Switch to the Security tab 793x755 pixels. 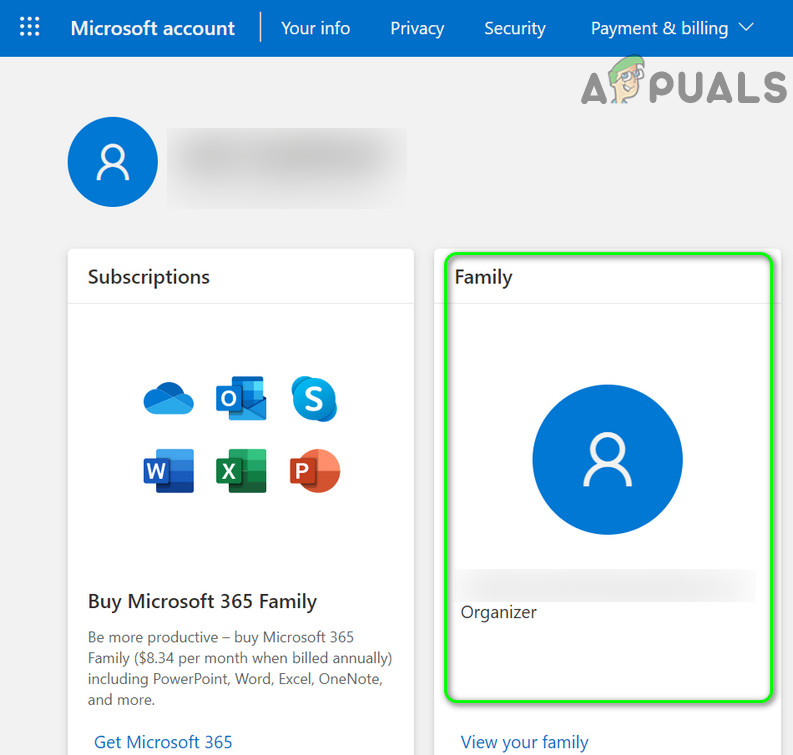(515, 28)
